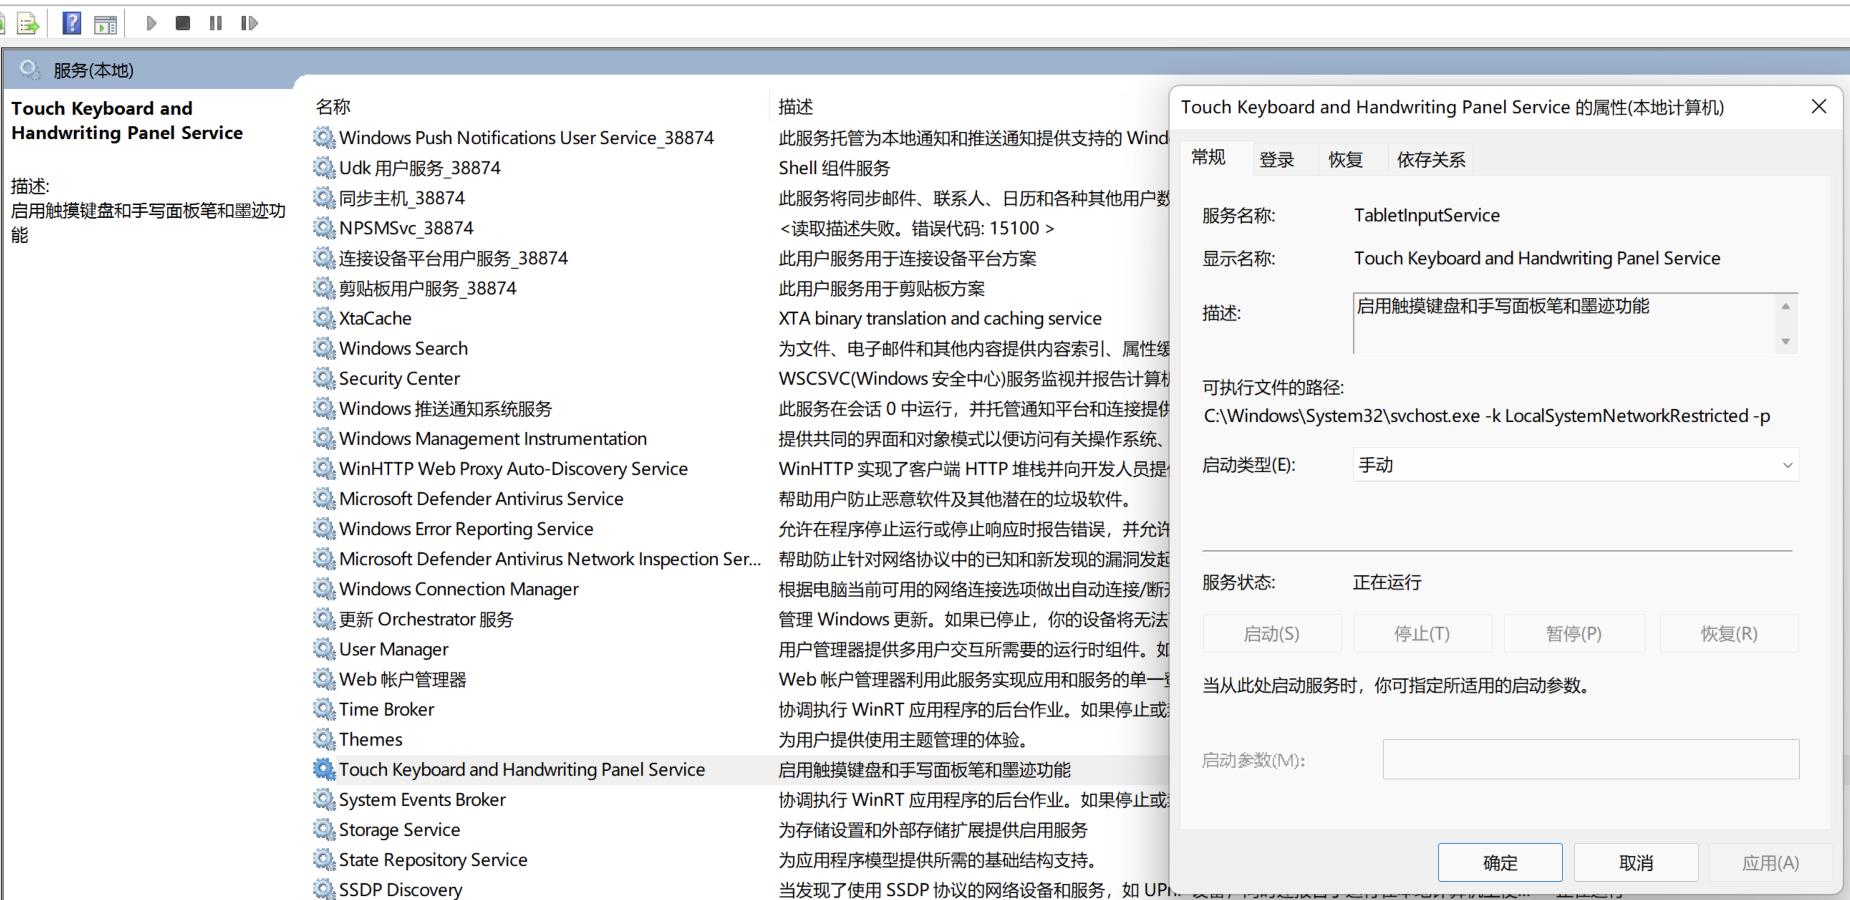The image size is (1850, 900).
Task: Pause the service with the toolbar pause icon
Action: 216,23
